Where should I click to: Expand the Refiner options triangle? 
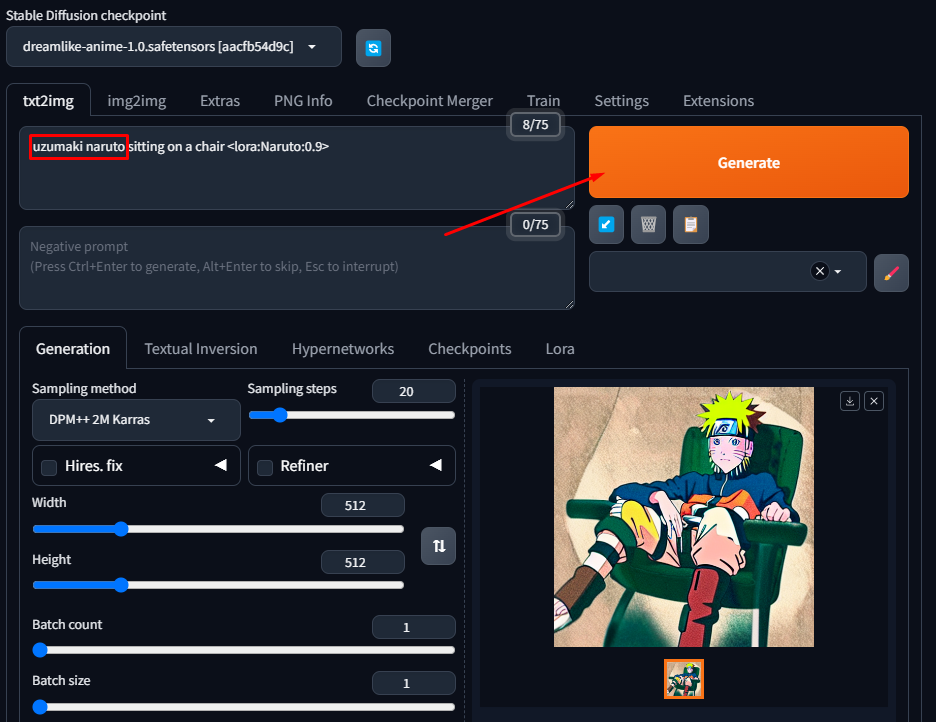(x=435, y=466)
